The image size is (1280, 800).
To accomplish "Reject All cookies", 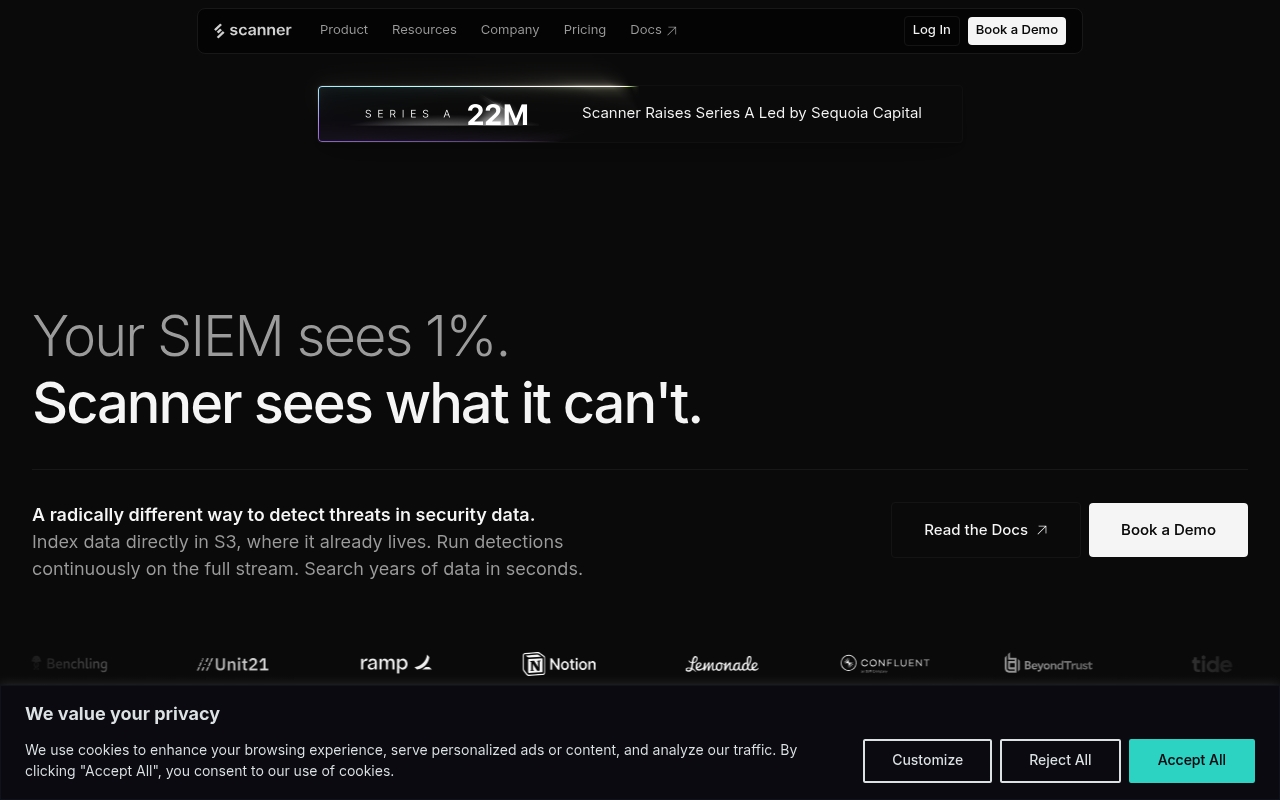I will point(1060,761).
